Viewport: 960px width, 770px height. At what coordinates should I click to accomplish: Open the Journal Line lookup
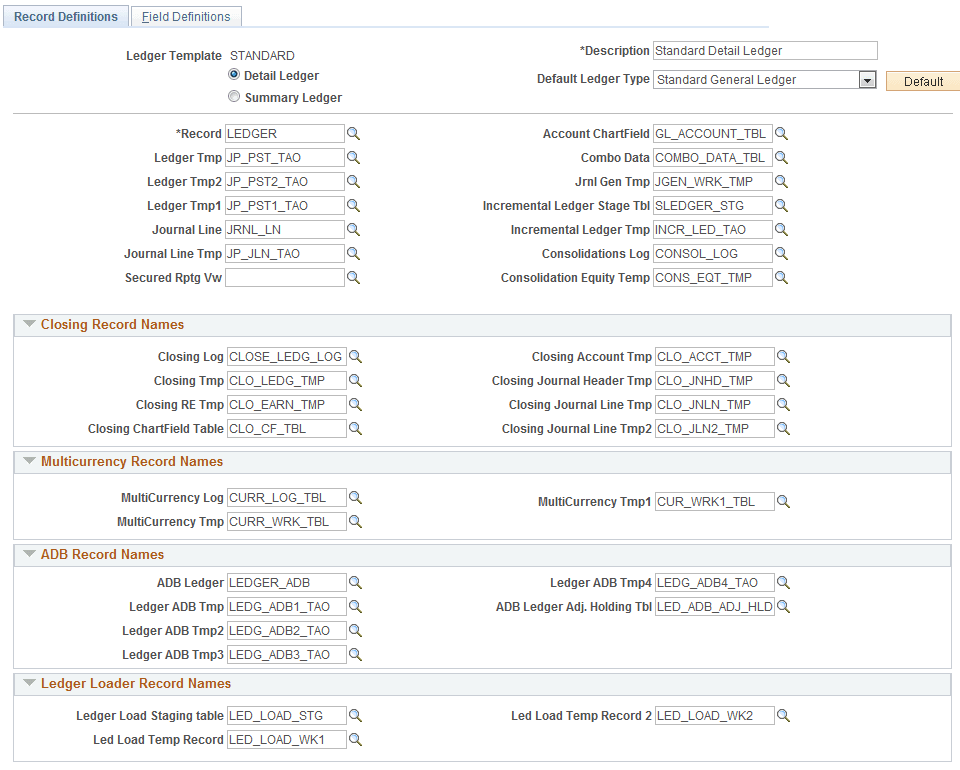point(353,229)
